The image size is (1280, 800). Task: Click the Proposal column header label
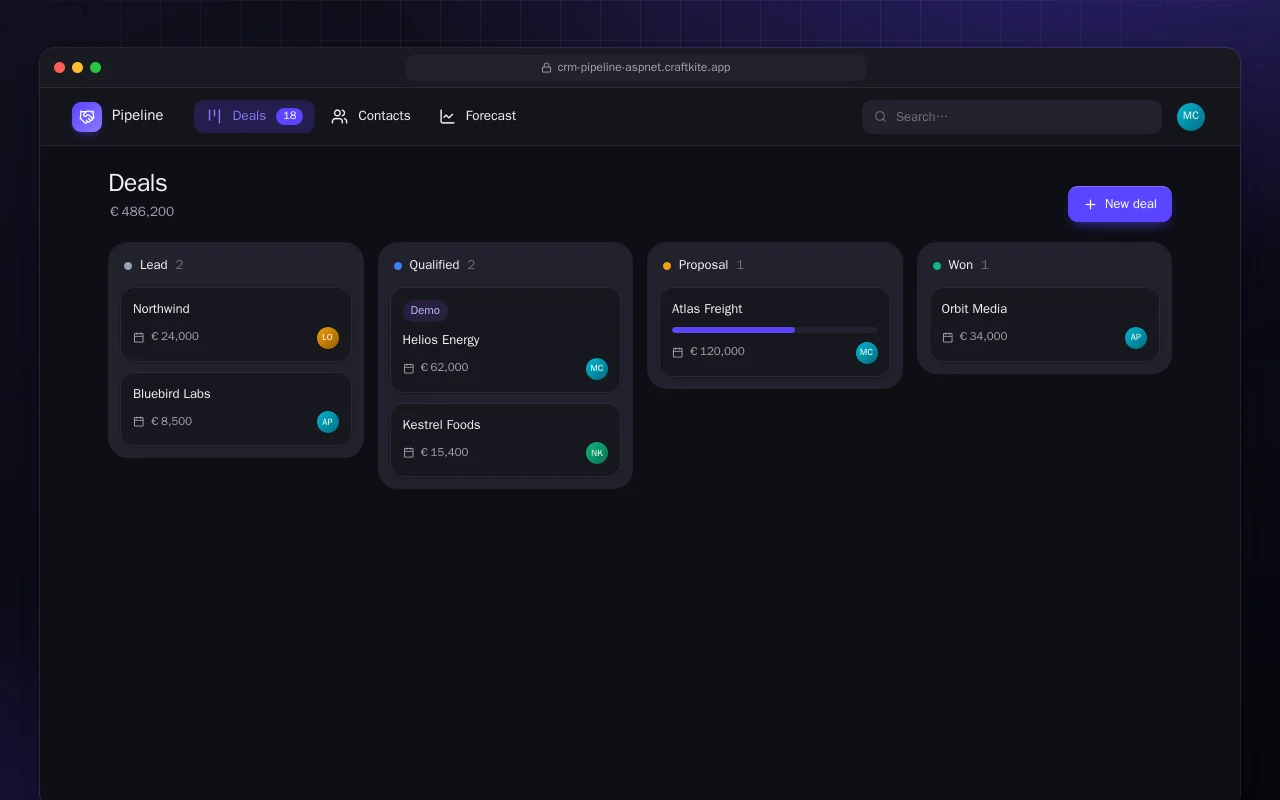coord(704,265)
